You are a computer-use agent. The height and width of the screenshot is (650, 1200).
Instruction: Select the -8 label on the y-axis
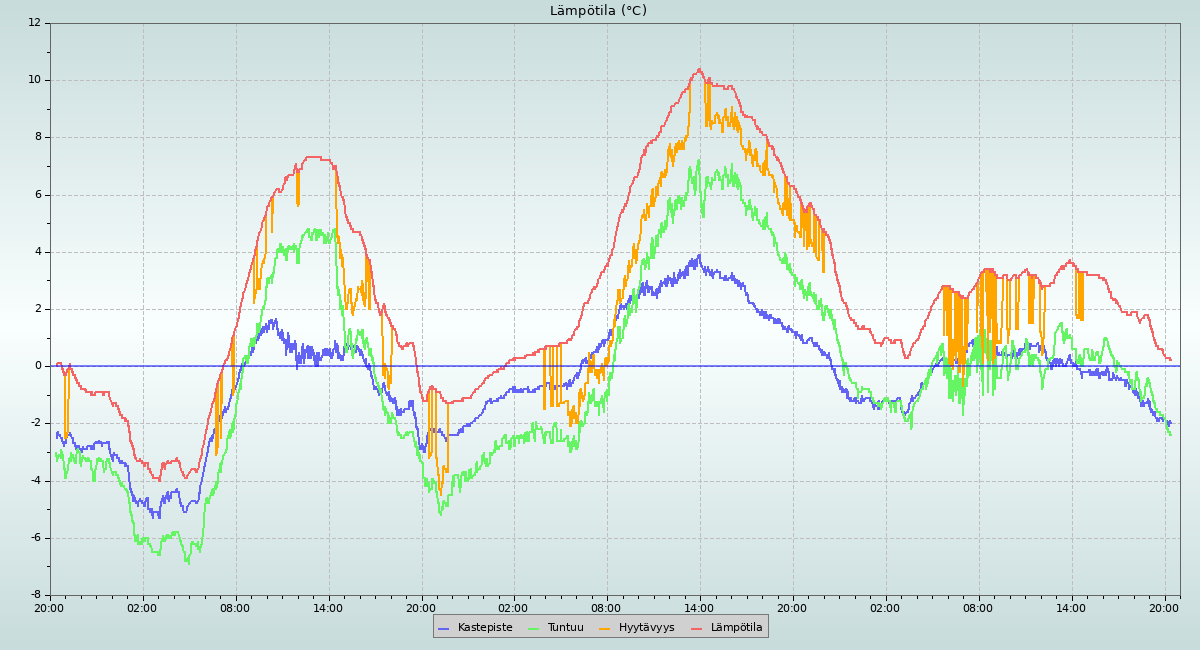[35, 595]
